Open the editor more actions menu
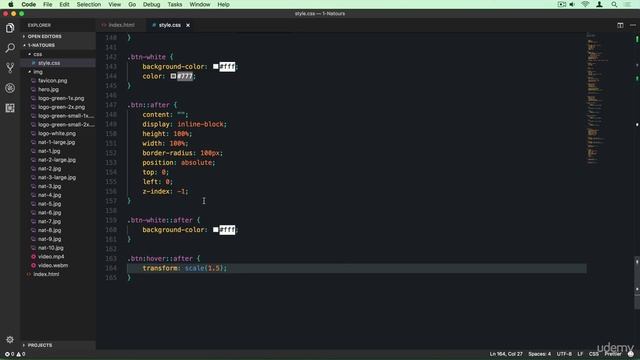640x360 pixels. (633, 25)
